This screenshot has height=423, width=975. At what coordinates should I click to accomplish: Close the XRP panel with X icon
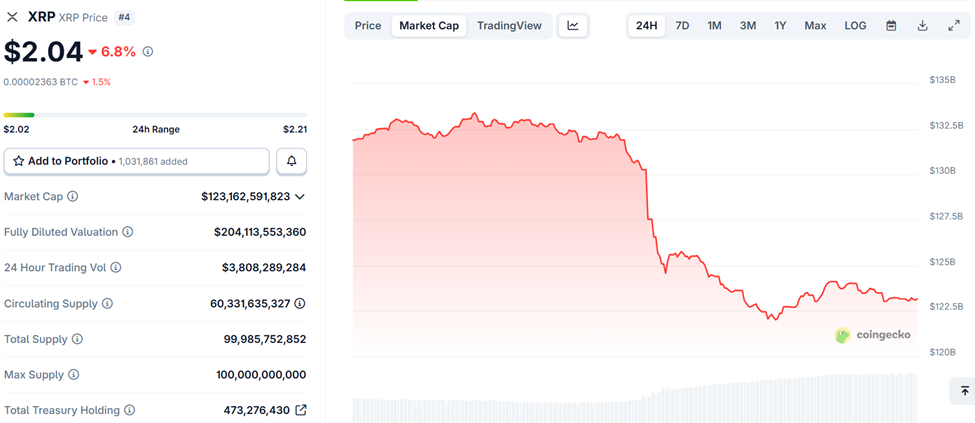12,17
